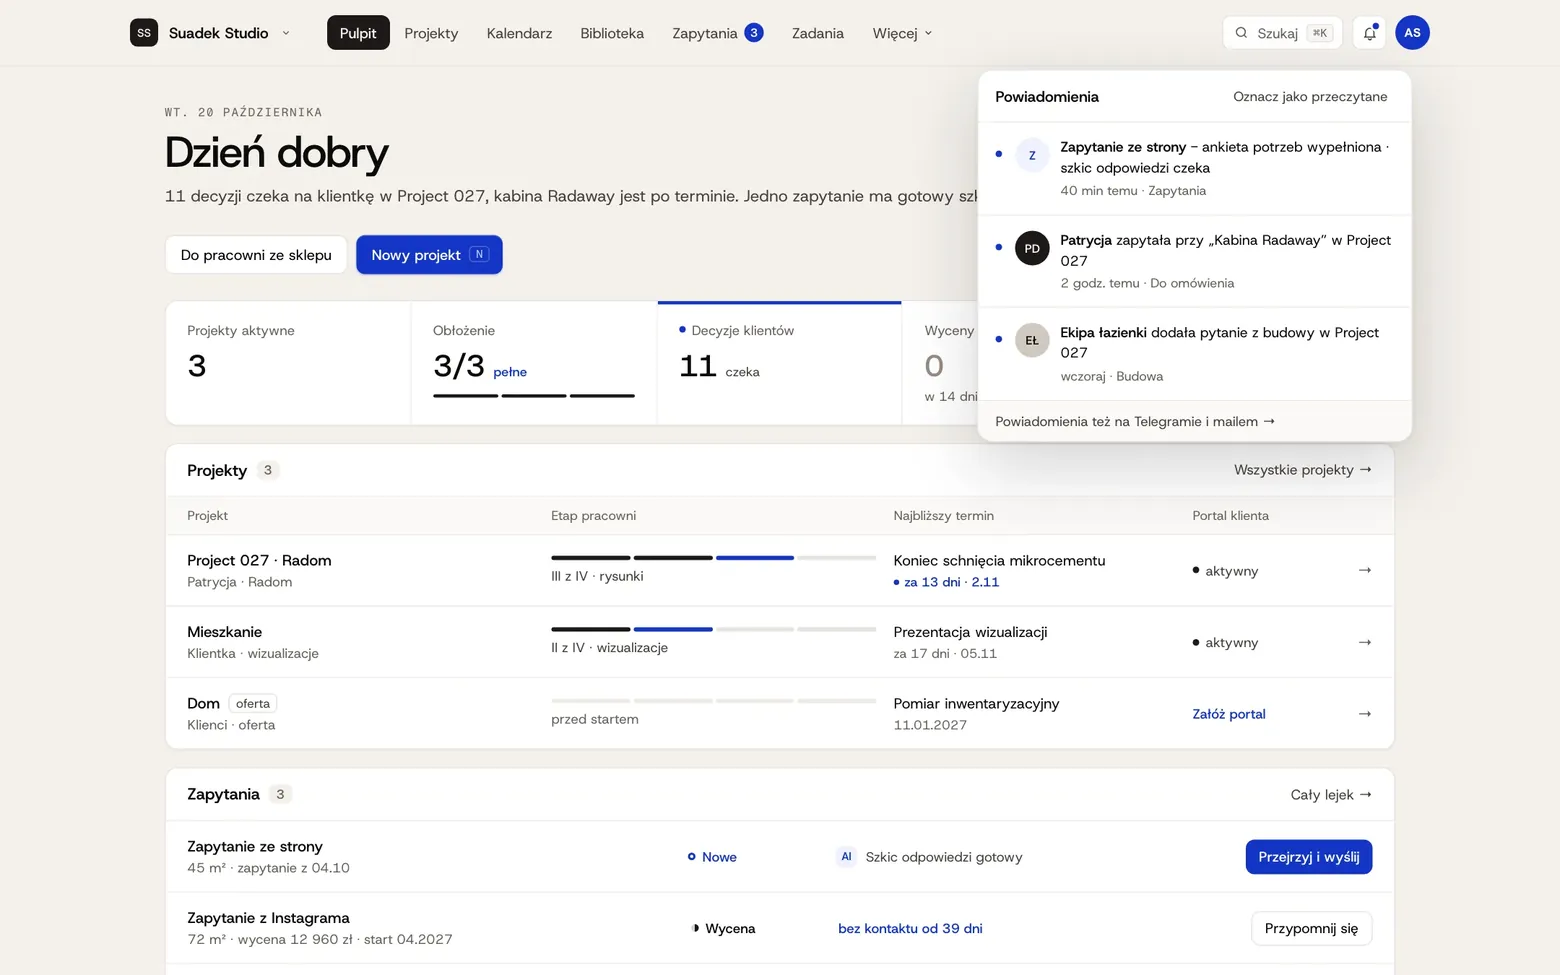This screenshot has width=1560, height=975.
Task: Open the Zapytanie z Instagrama row title
Action: coord(268,918)
